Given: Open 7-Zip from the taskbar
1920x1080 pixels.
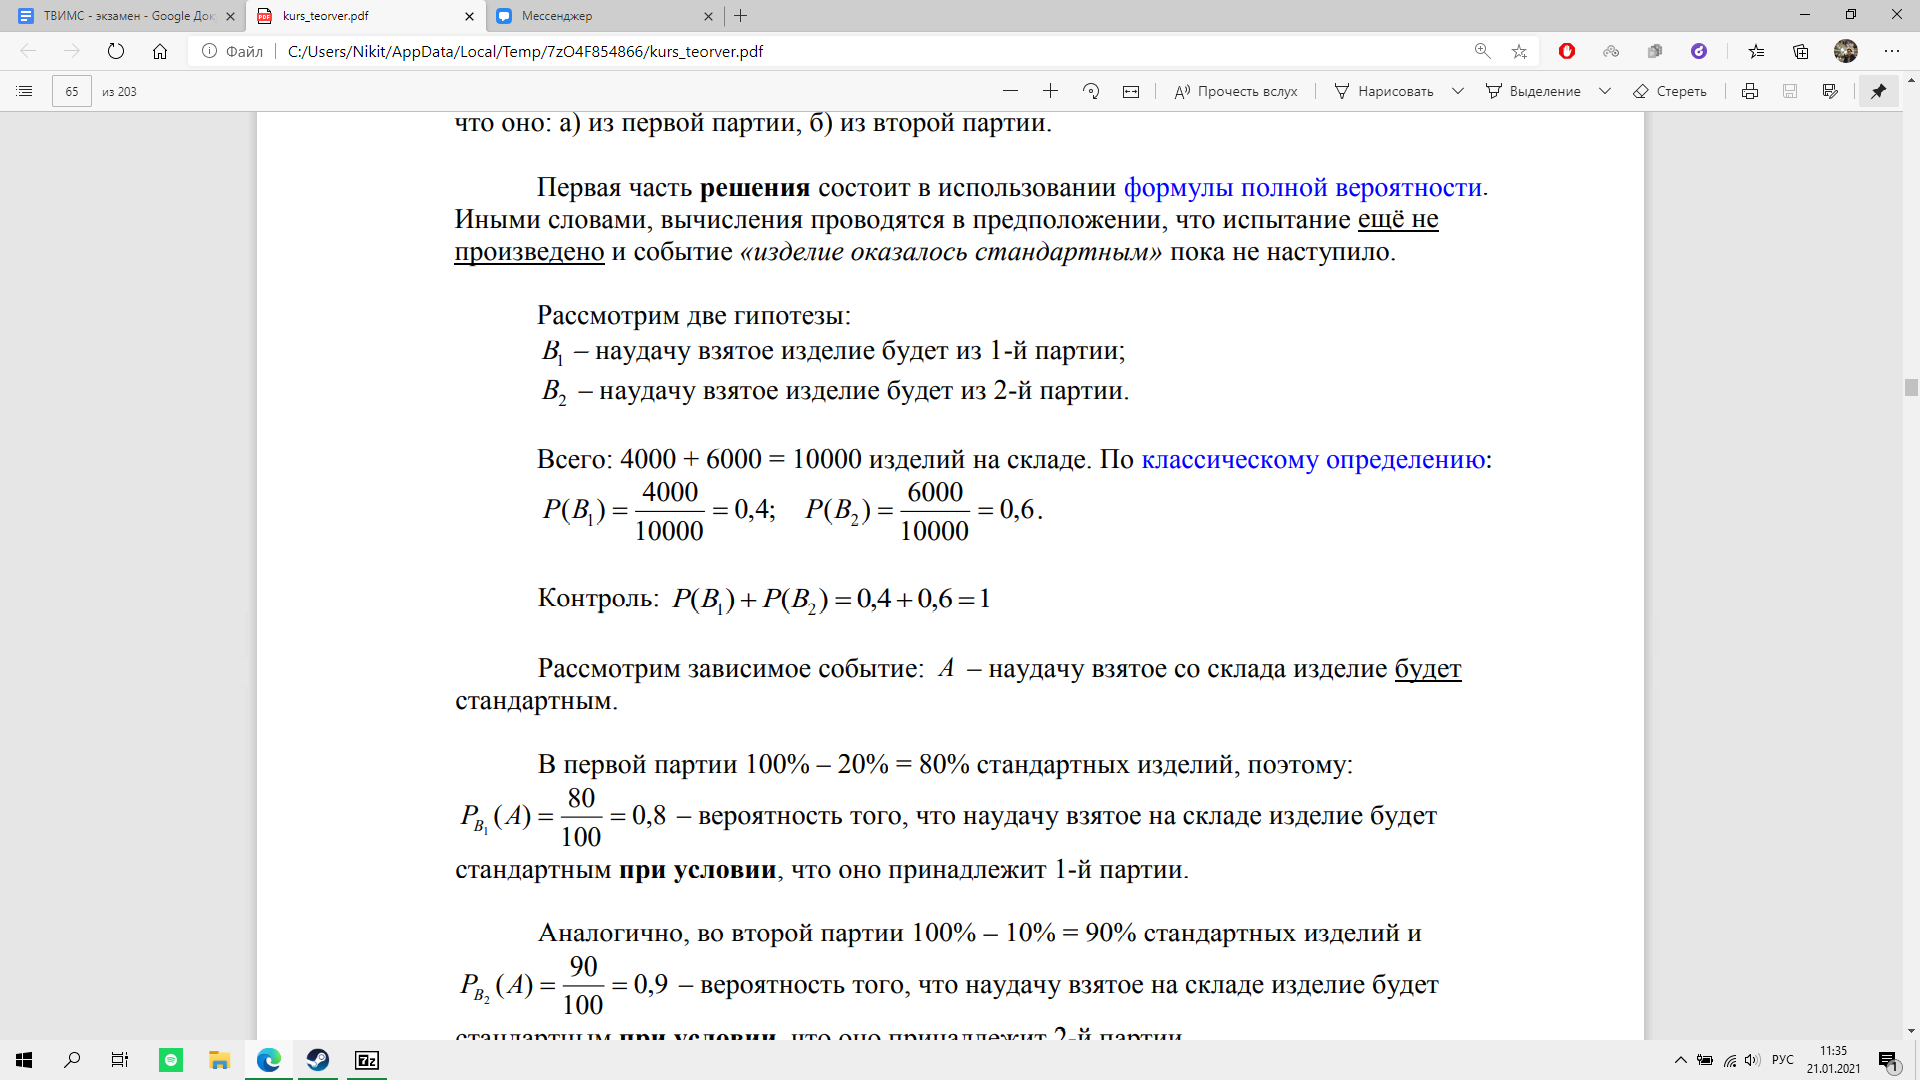Looking at the screenshot, I should (367, 1060).
